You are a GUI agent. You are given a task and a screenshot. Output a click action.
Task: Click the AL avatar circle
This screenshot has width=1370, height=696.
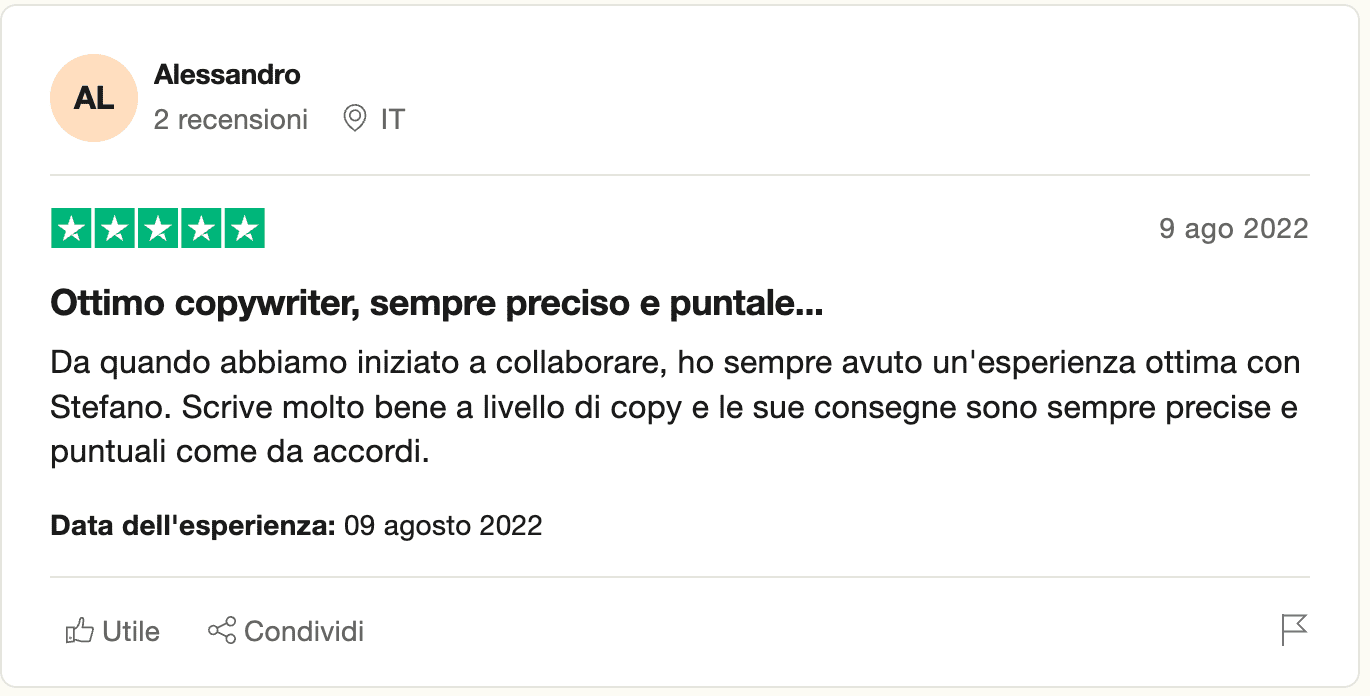pyautogui.click(x=93, y=98)
